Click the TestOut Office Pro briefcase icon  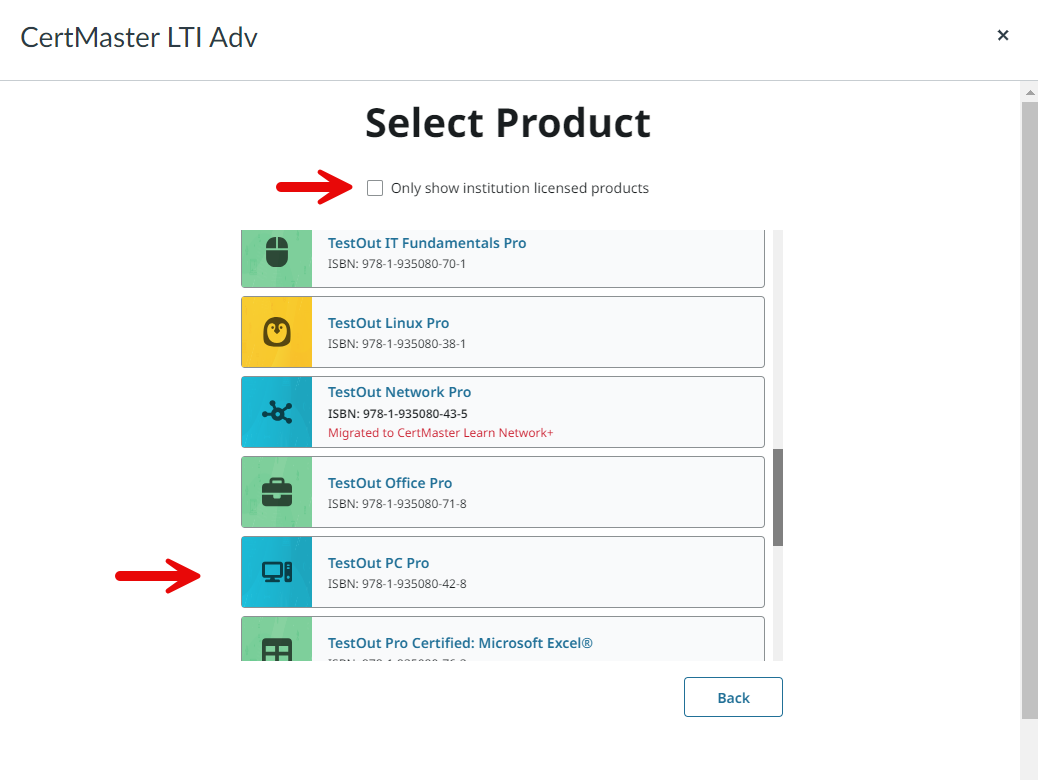tap(277, 492)
